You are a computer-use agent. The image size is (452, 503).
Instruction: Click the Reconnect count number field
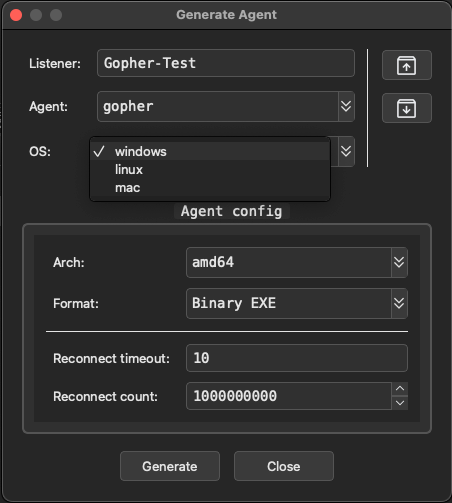(x=289, y=396)
